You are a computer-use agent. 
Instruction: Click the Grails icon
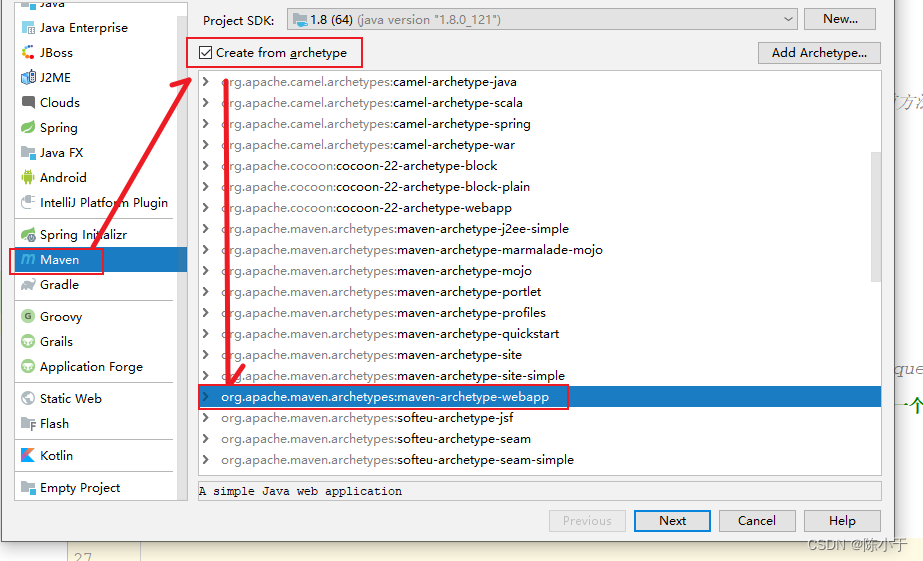[28, 341]
